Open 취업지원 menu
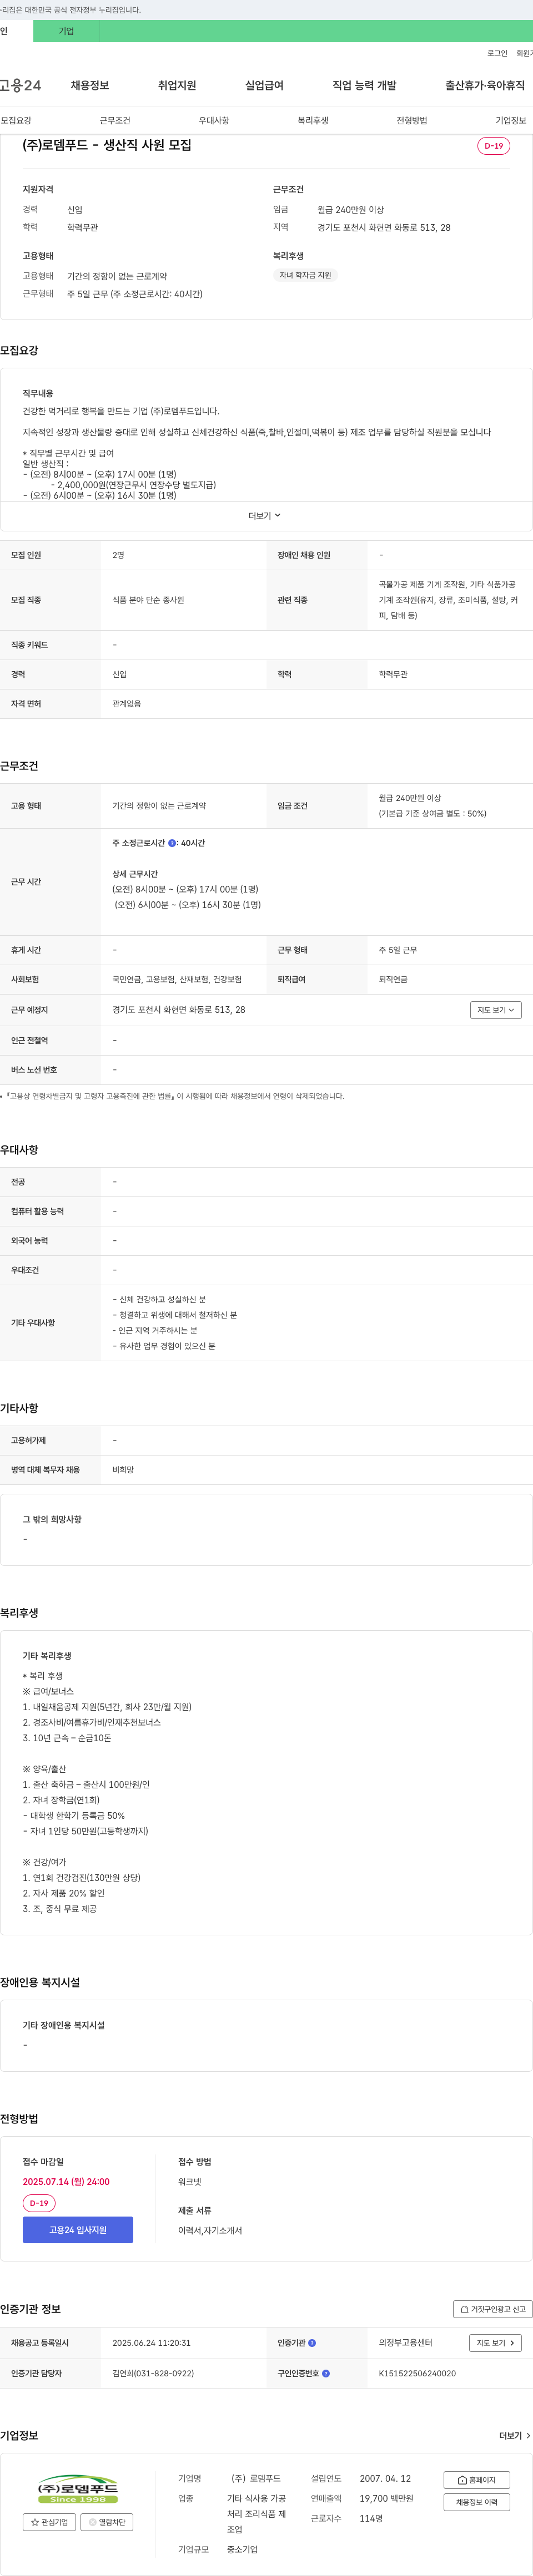The height and width of the screenshot is (2576, 533). pyautogui.click(x=177, y=85)
